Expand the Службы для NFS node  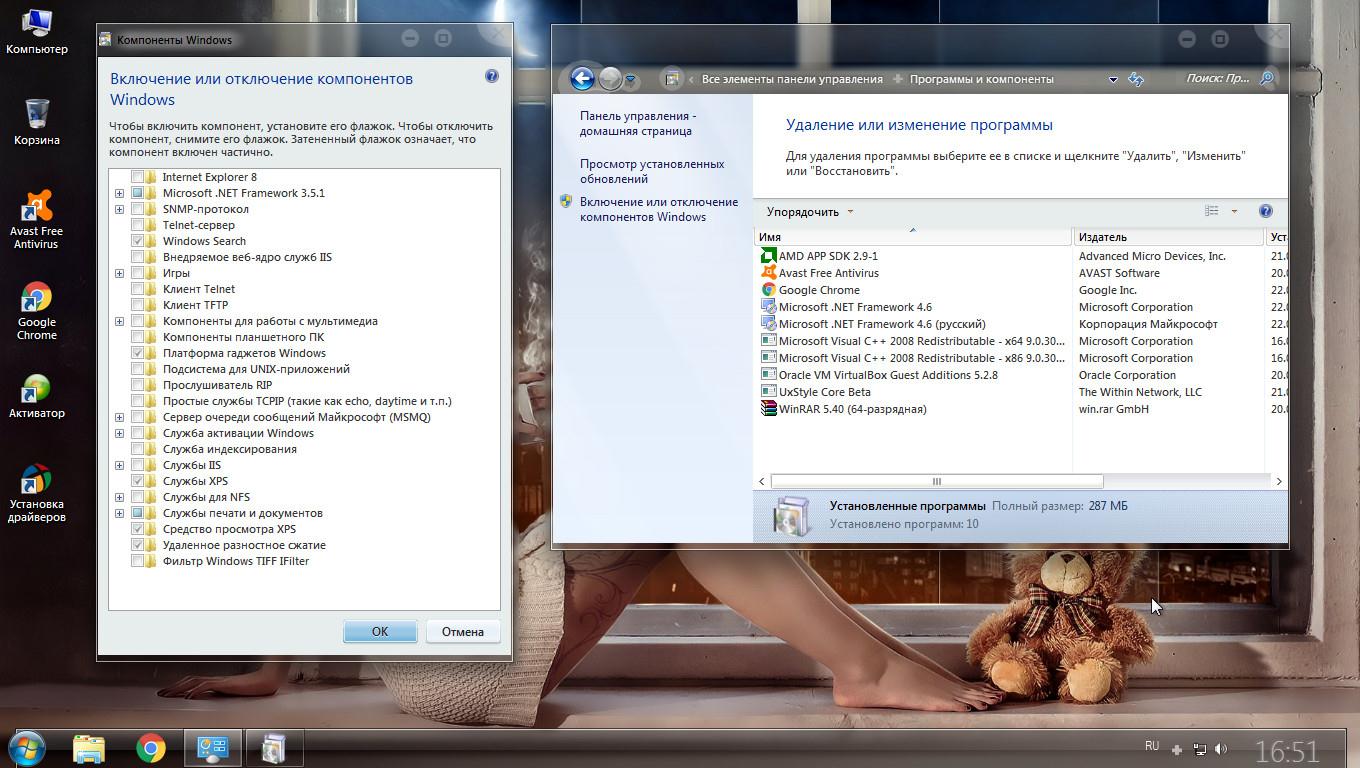(x=119, y=497)
